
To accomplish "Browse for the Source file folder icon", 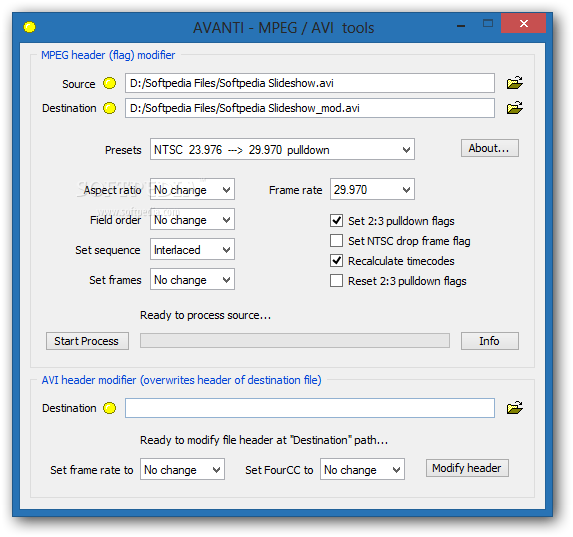I will [515, 83].
